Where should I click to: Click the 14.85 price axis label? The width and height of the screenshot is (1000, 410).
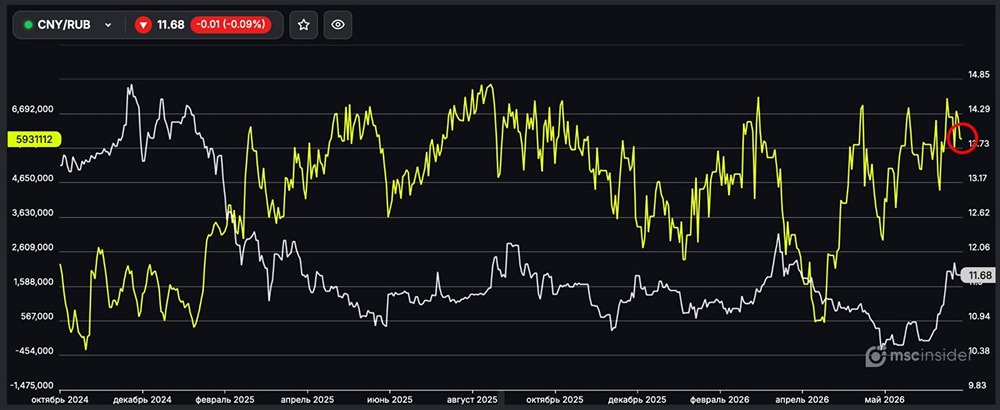click(x=979, y=75)
